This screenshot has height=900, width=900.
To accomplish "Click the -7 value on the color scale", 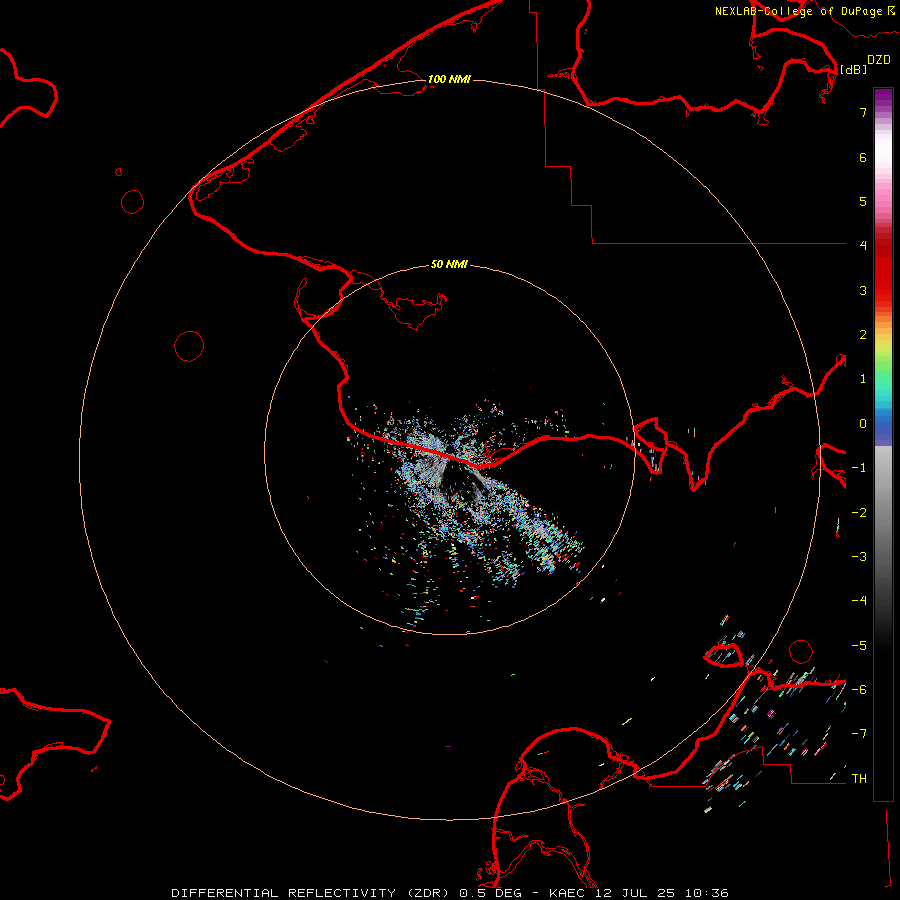I will [x=859, y=734].
